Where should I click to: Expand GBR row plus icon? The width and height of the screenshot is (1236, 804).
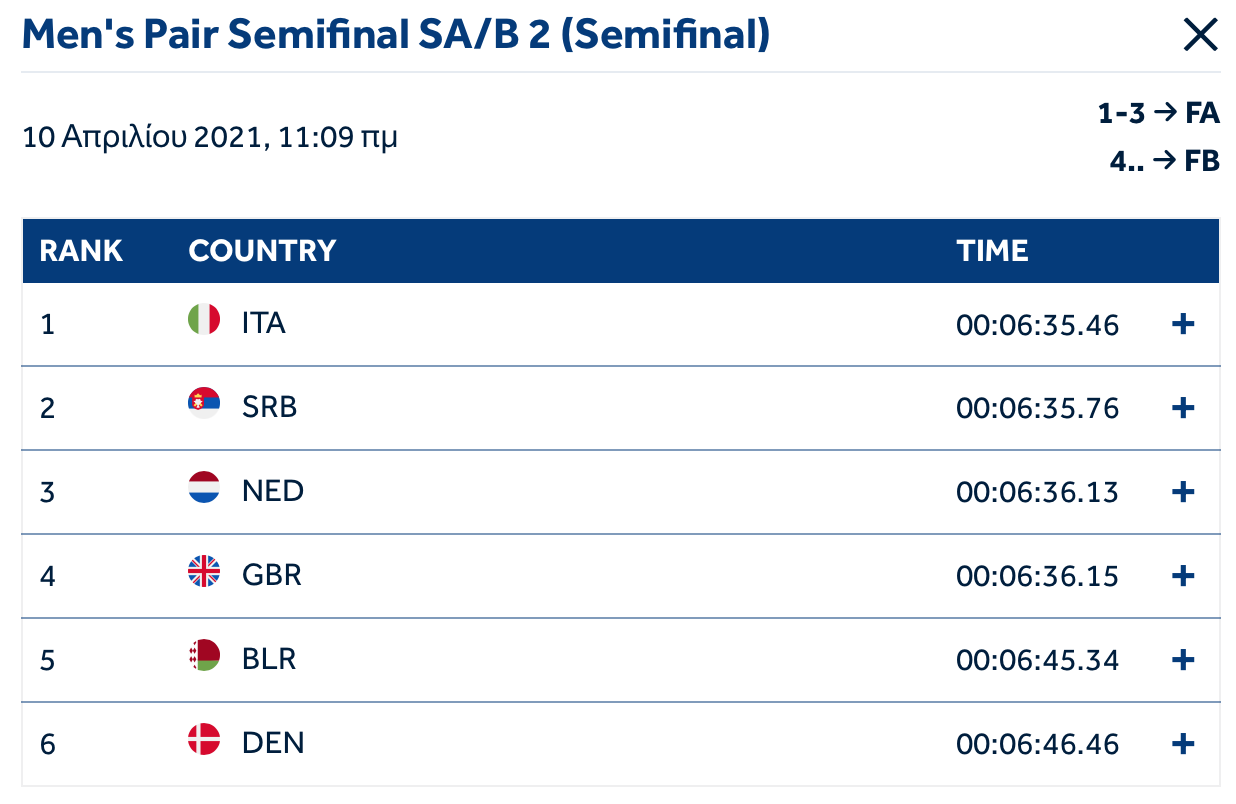click(x=1183, y=576)
